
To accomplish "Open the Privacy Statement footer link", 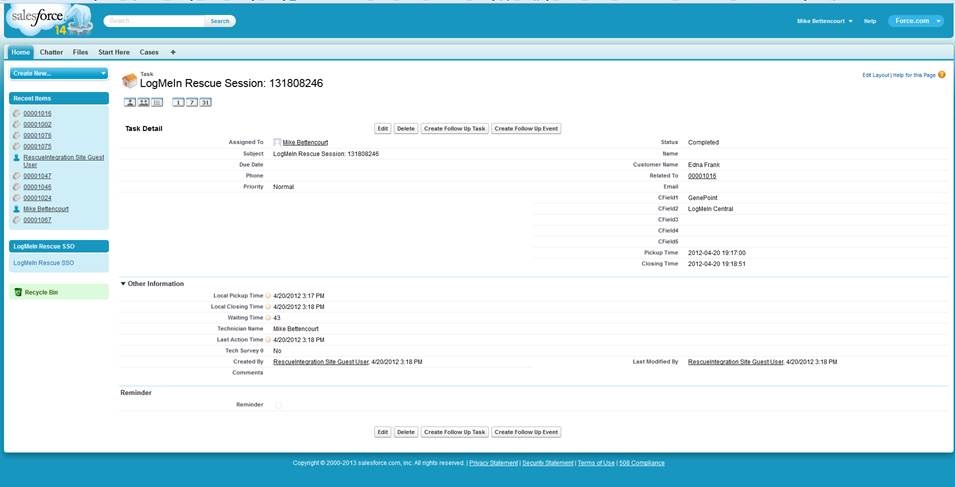I will [x=493, y=463].
